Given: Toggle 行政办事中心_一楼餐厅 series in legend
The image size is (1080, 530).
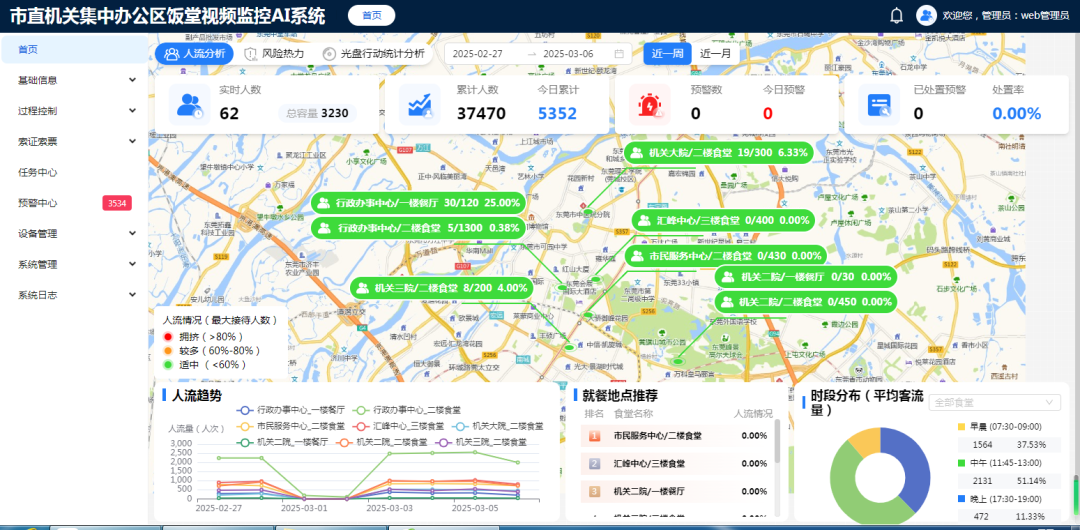Looking at the screenshot, I should 290,410.
